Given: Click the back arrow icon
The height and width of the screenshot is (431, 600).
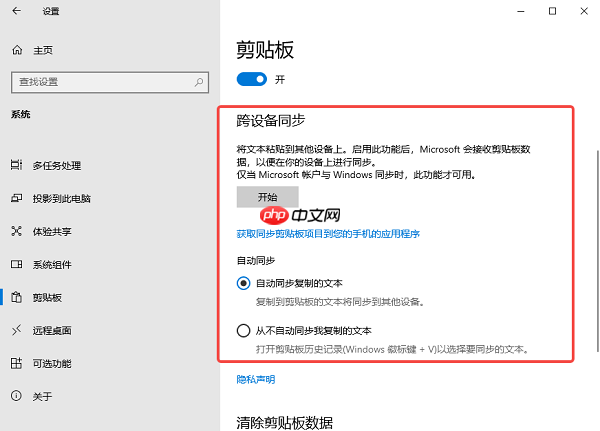Looking at the screenshot, I should coord(17,11).
